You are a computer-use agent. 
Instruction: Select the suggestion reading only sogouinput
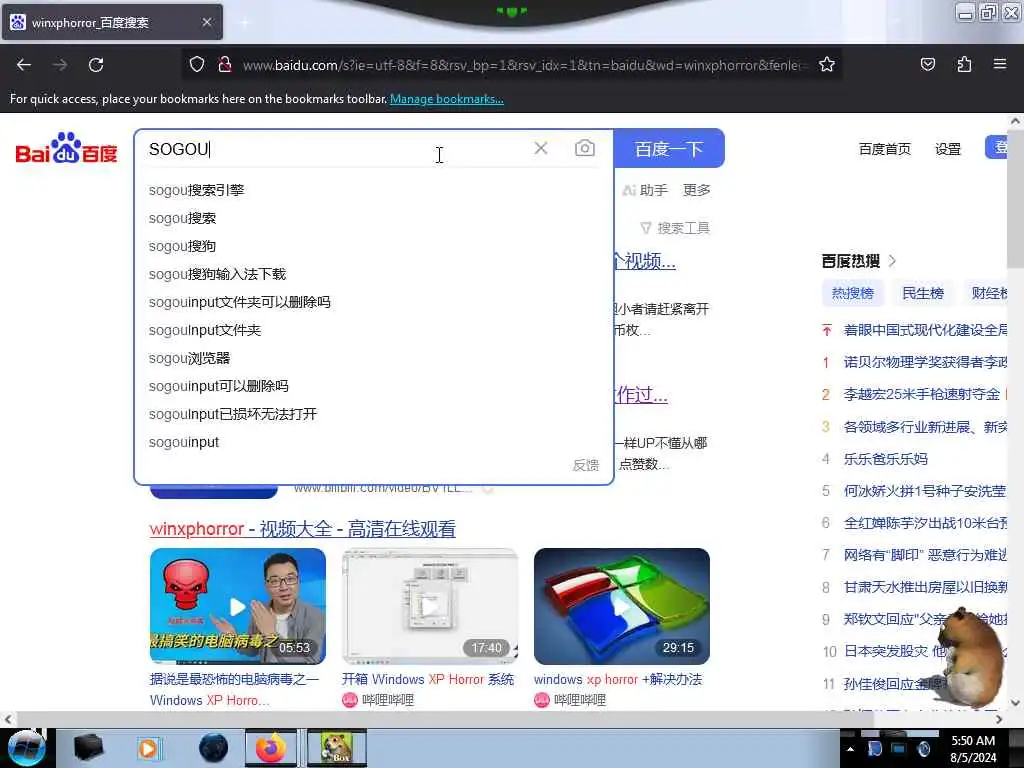click(184, 442)
